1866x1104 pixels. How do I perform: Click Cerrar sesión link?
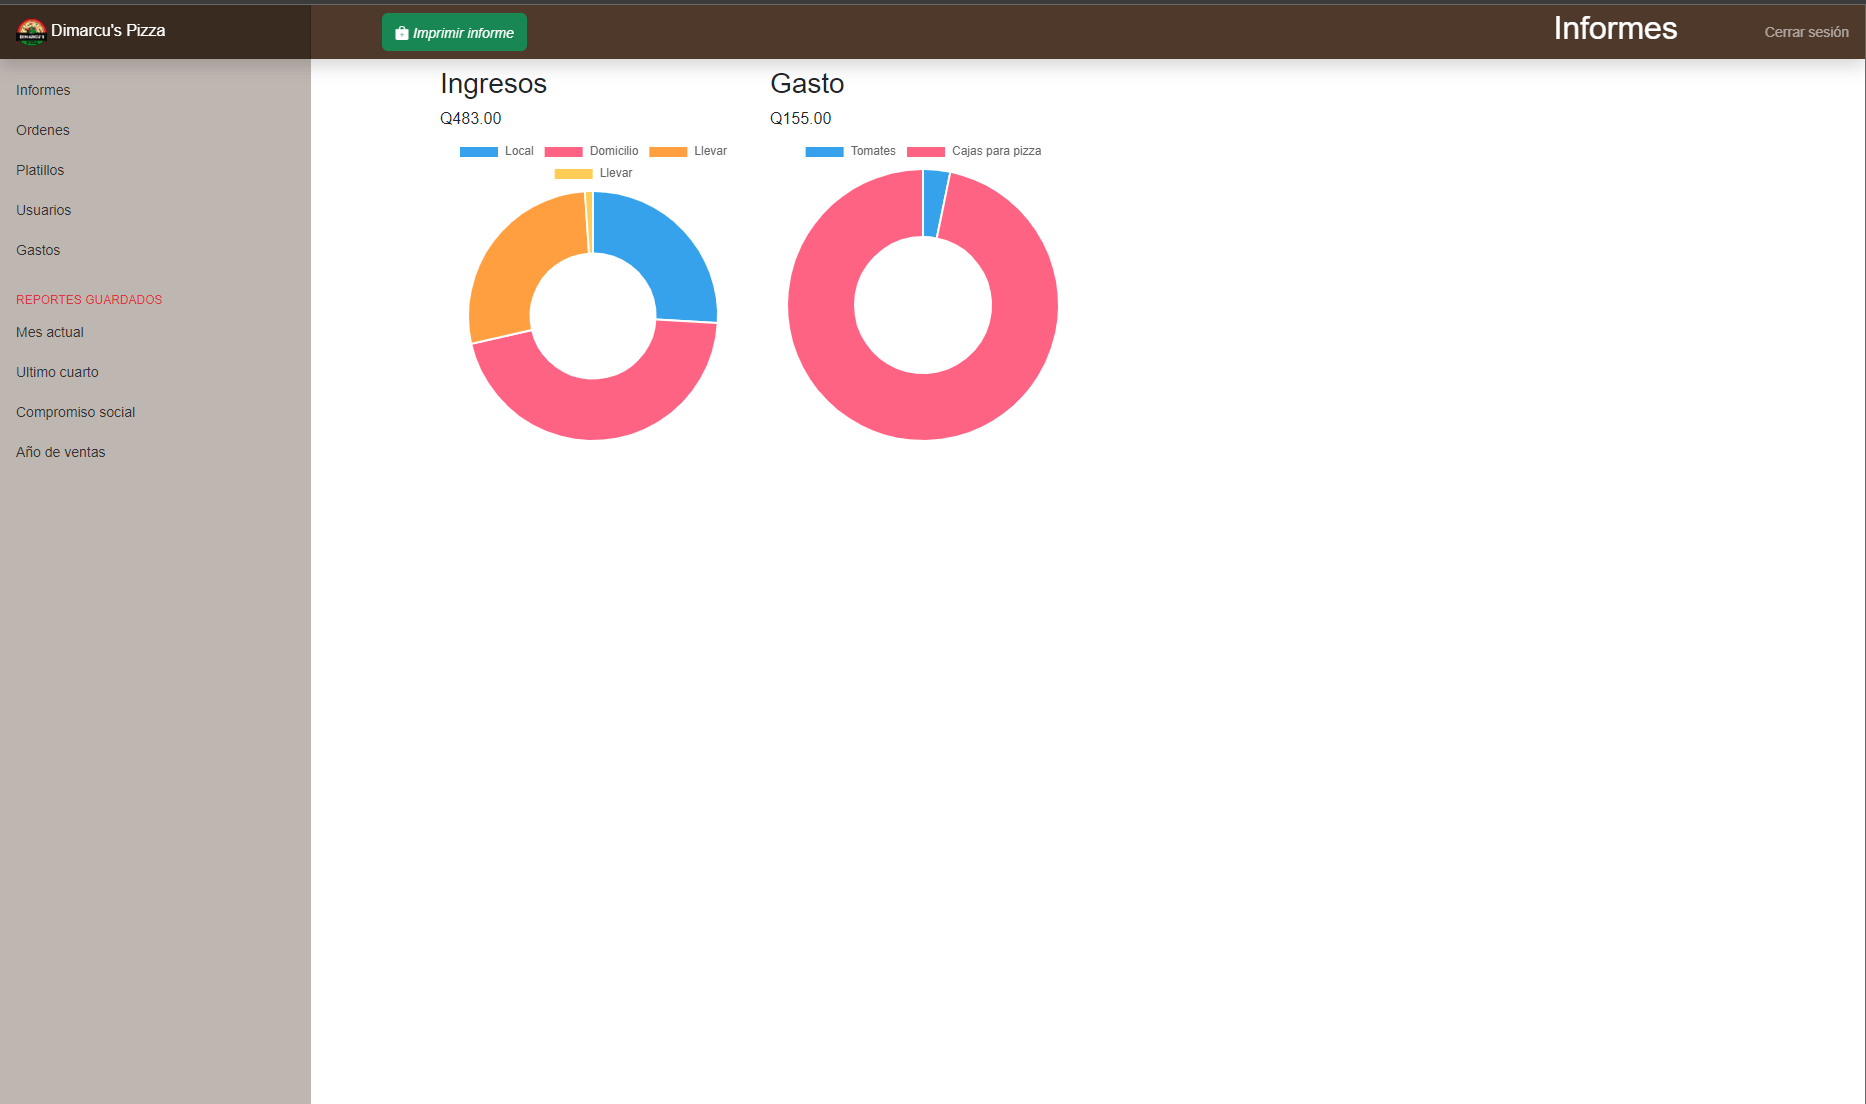click(x=1805, y=32)
